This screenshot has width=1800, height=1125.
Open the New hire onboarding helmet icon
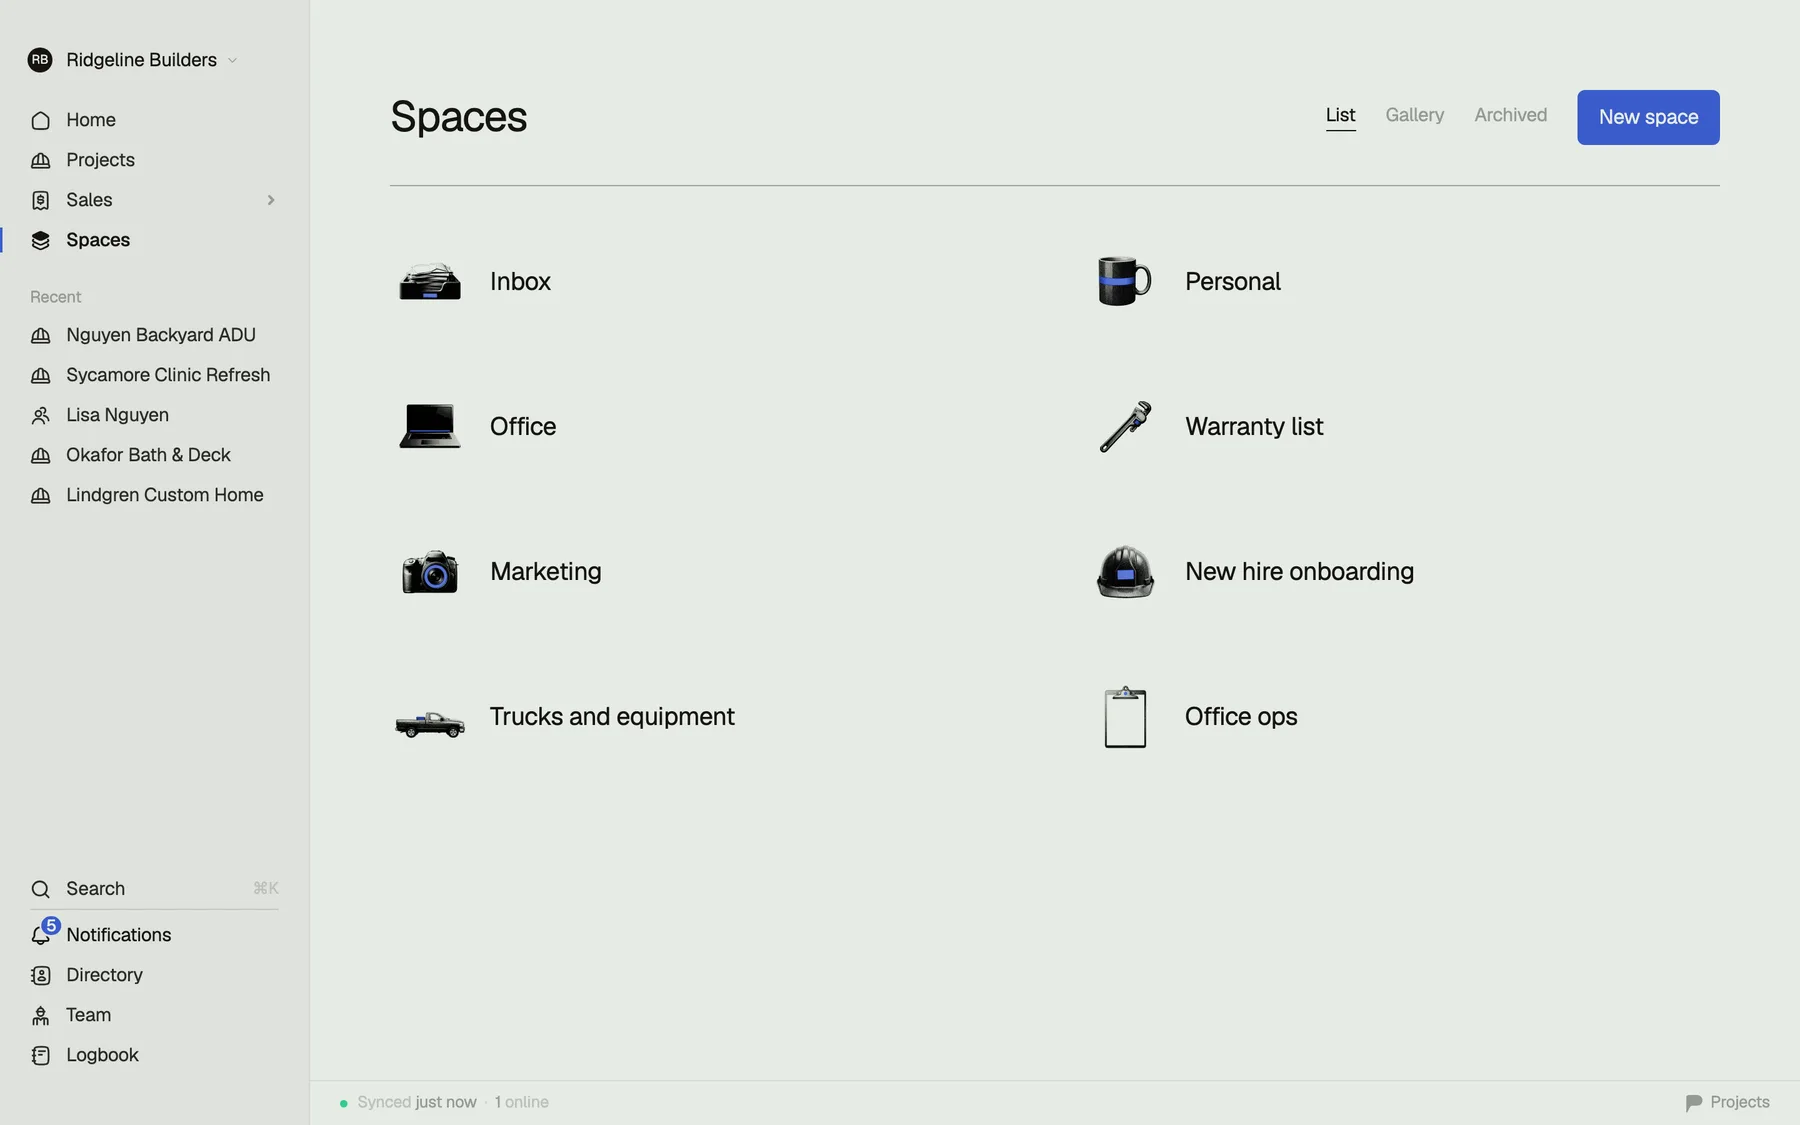[x=1125, y=572]
